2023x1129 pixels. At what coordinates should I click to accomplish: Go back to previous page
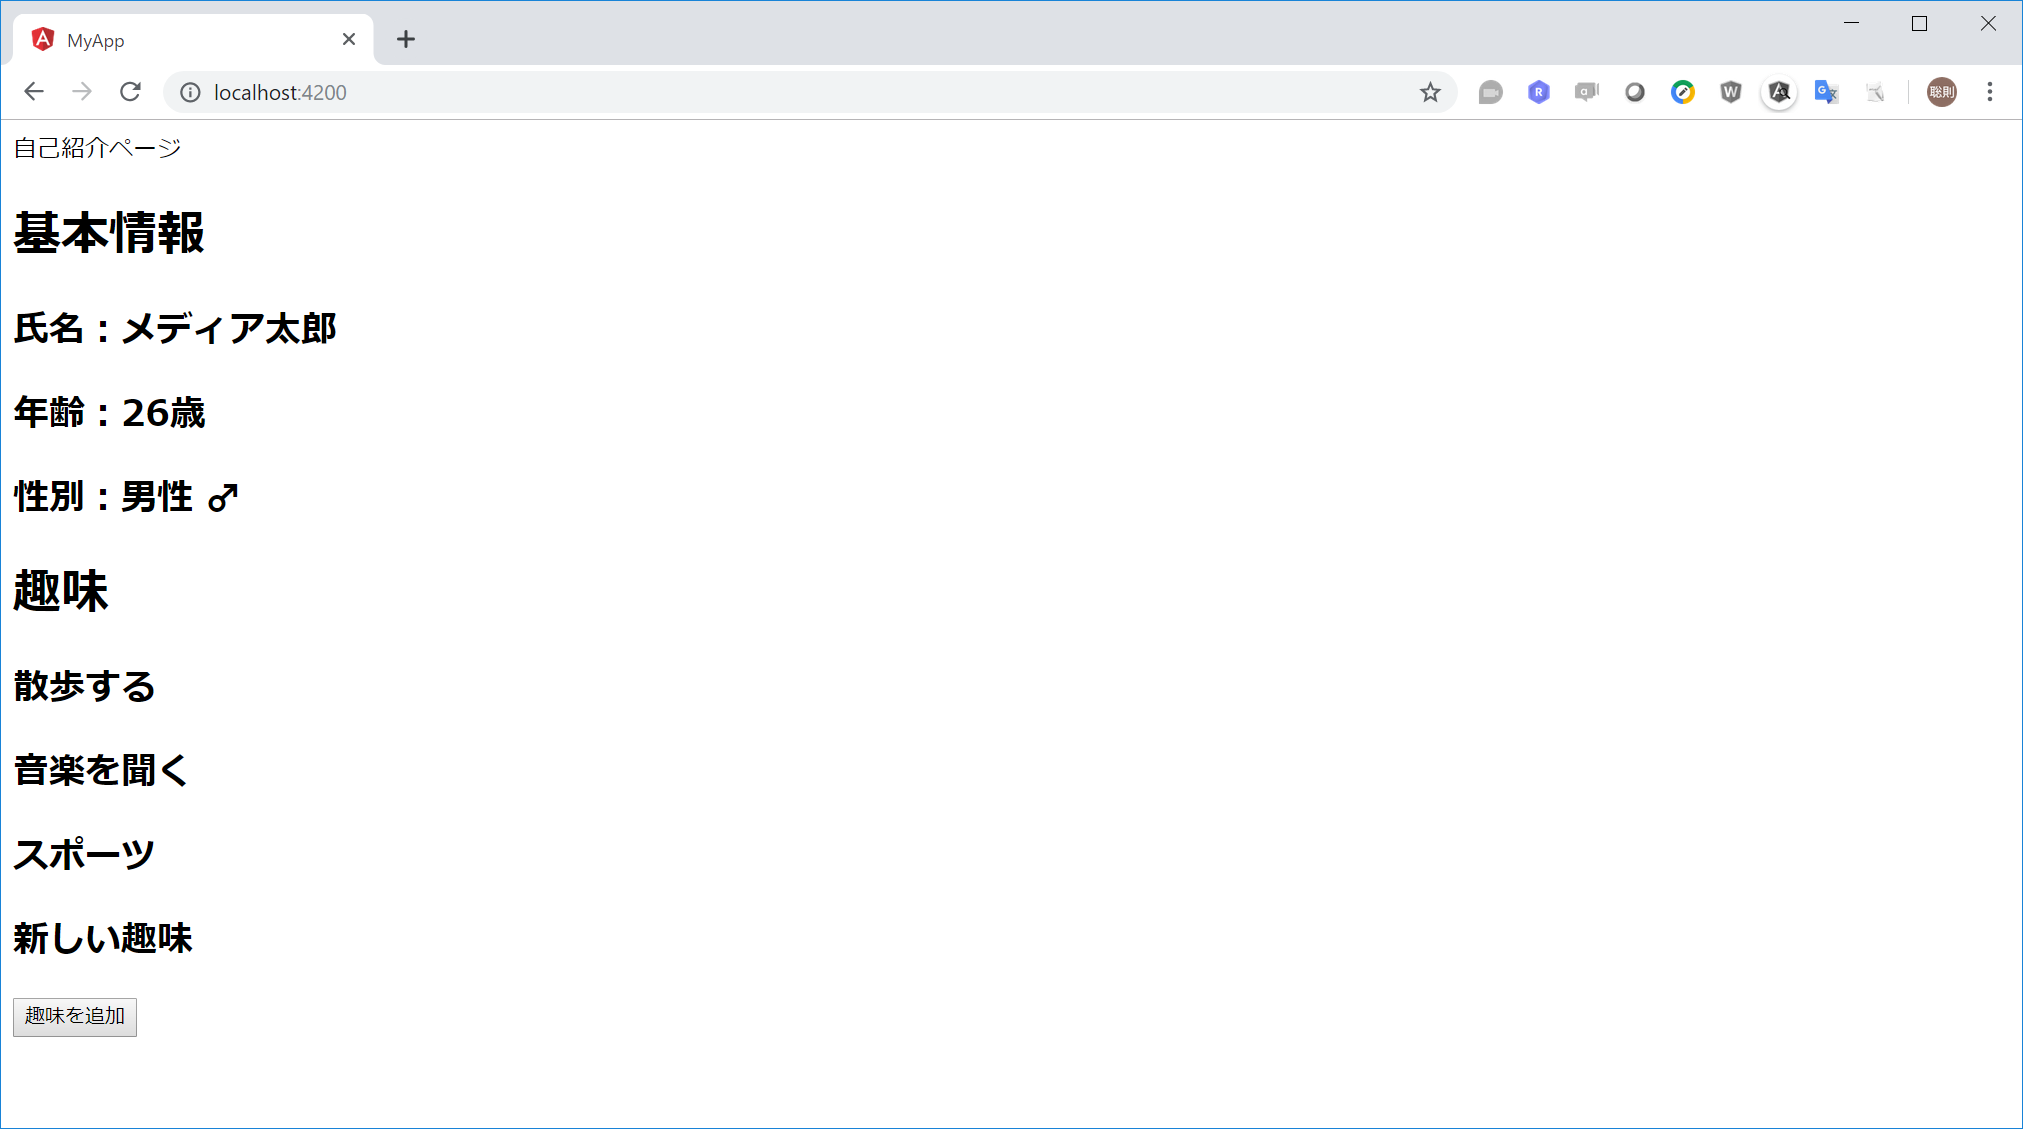coord(34,92)
